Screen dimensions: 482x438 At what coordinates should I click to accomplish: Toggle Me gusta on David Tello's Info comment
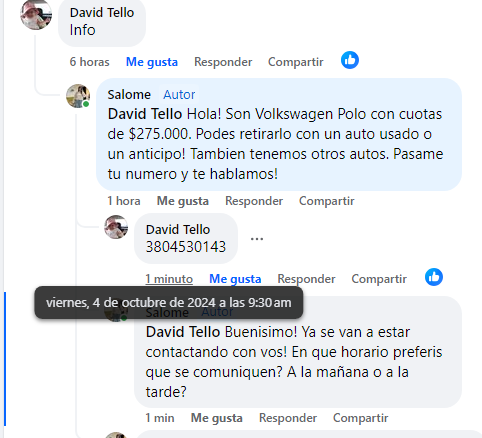tap(152, 62)
